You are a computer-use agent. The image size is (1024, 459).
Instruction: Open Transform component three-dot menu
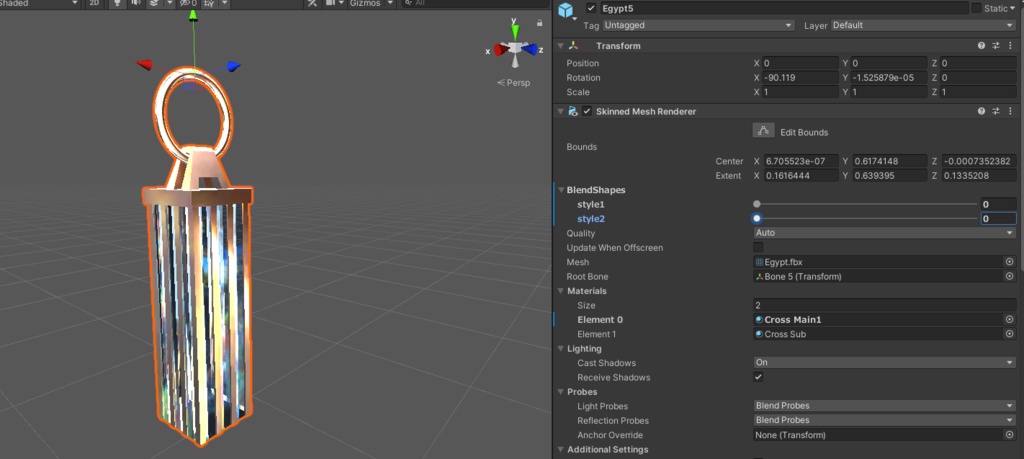1011,46
